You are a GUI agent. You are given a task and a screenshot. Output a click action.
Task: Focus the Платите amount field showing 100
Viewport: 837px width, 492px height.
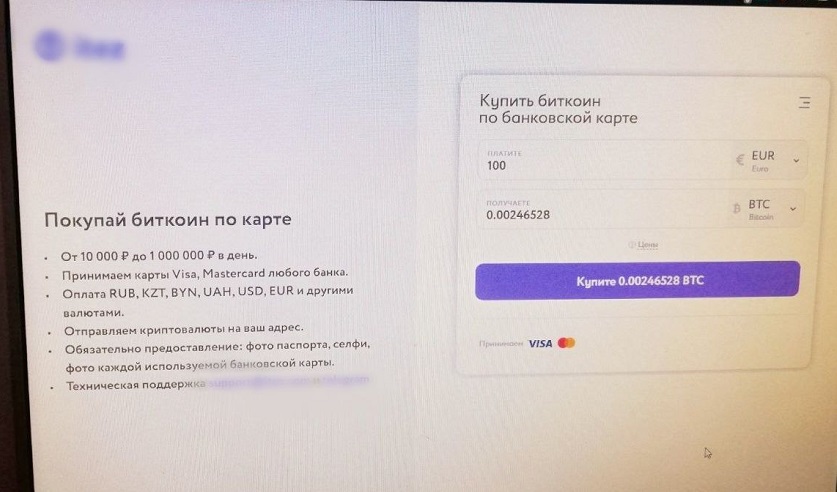coord(605,160)
